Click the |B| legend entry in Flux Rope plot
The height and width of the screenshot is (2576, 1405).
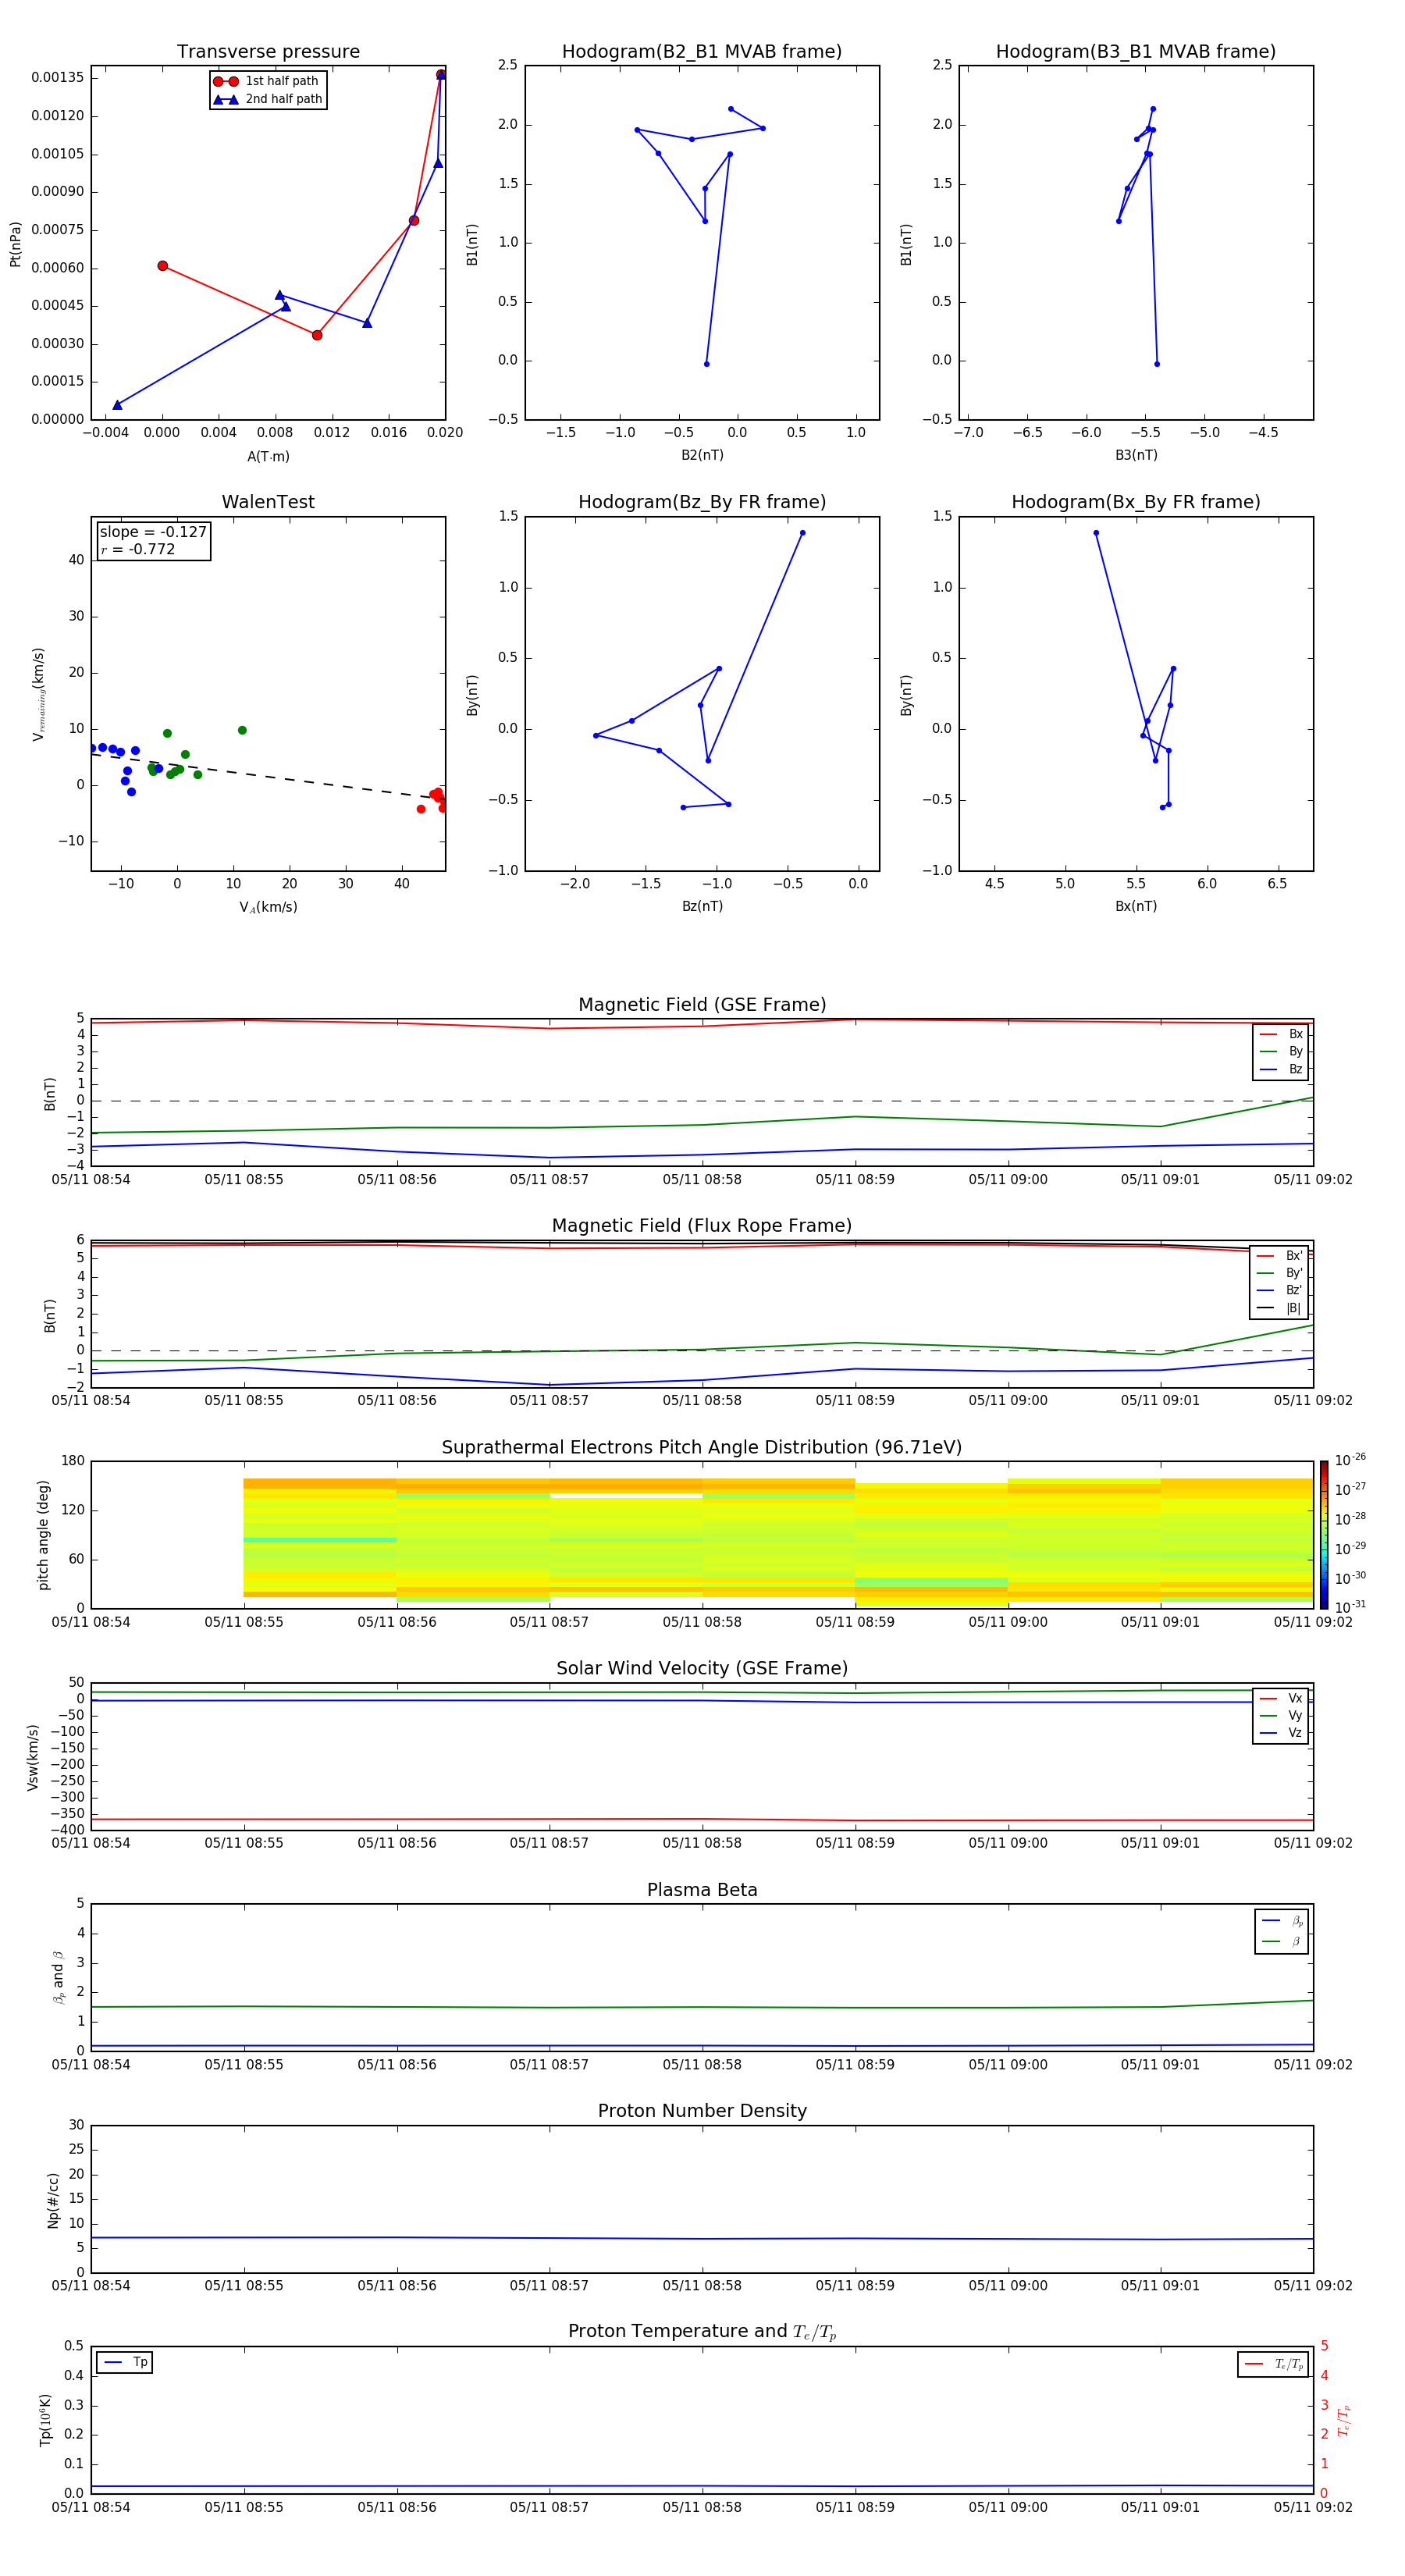[1279, 1308]
